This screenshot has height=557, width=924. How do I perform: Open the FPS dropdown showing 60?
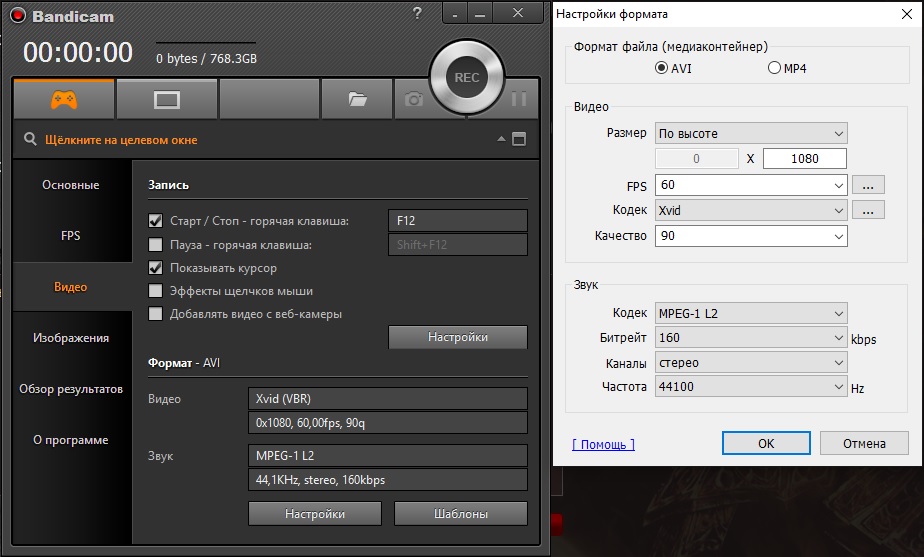[751, 185]
